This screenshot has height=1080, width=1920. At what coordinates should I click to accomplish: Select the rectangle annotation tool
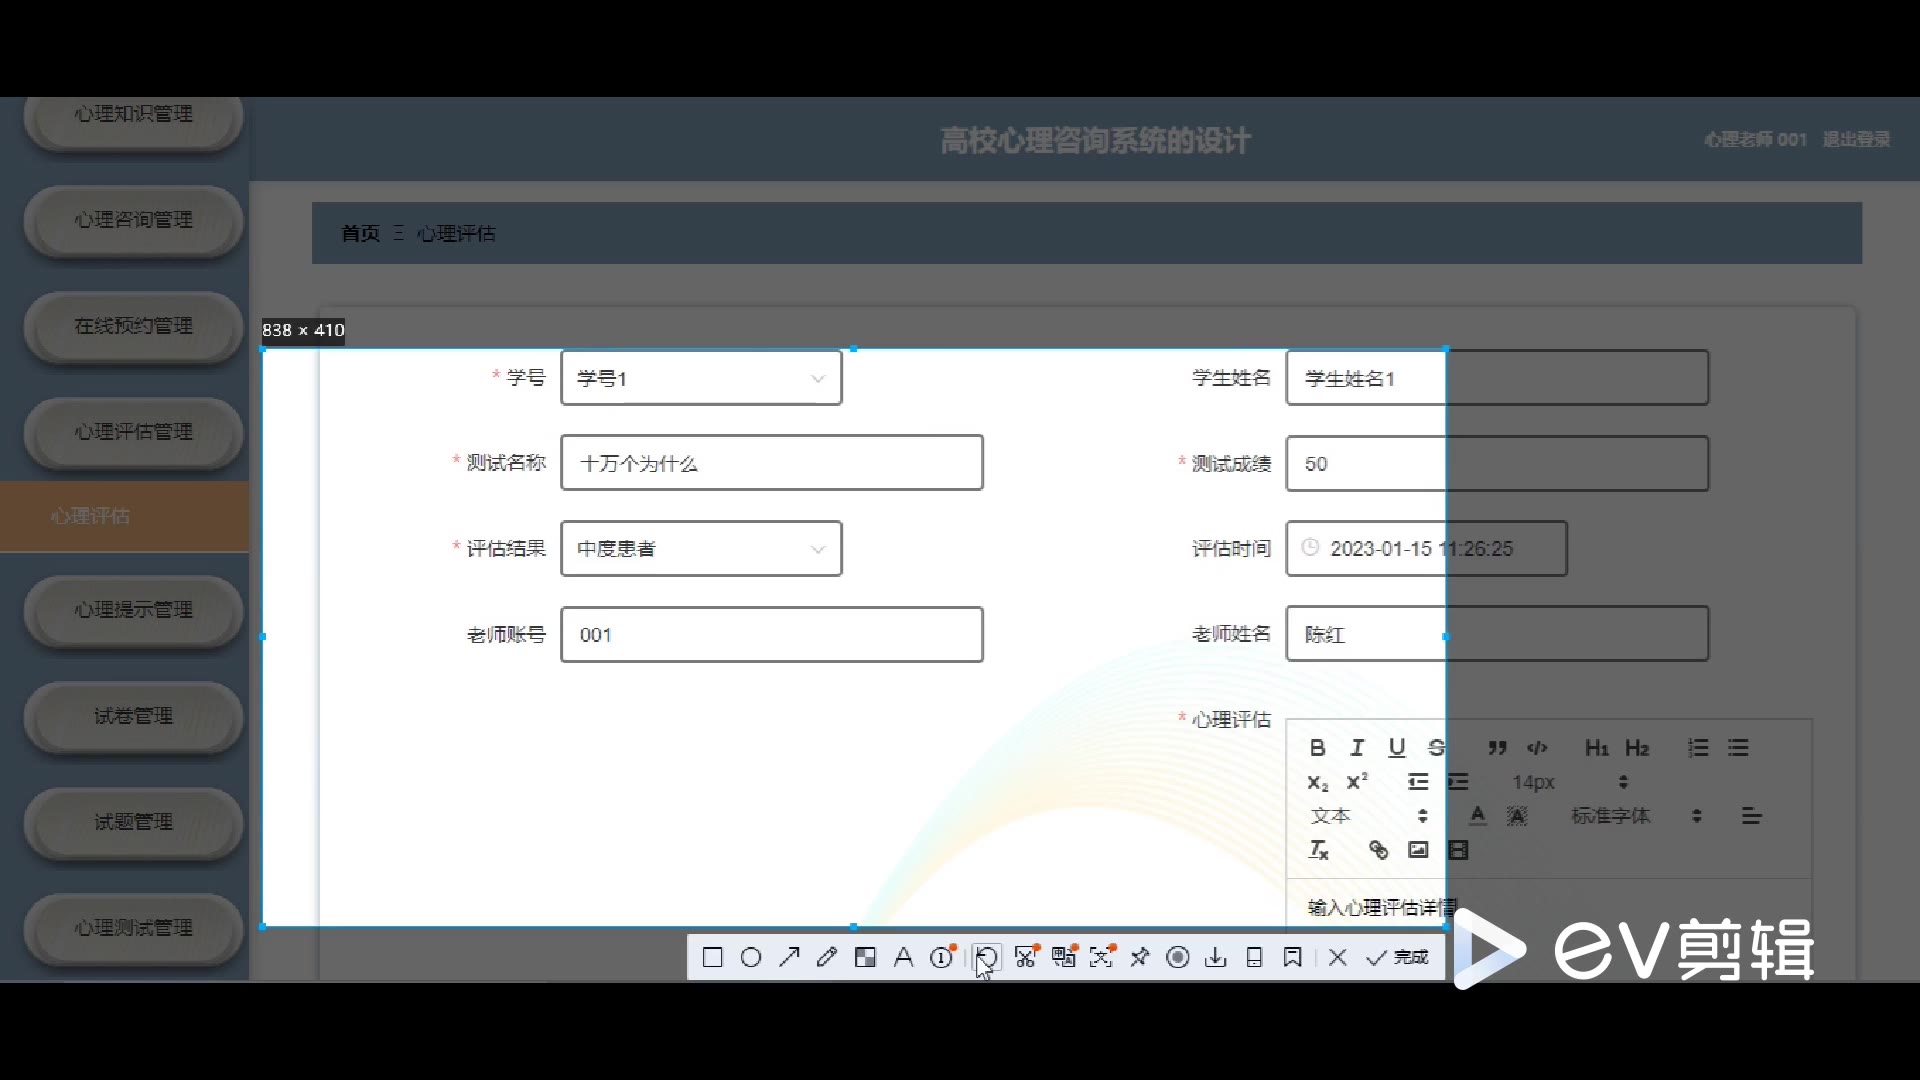click(712, 958)
